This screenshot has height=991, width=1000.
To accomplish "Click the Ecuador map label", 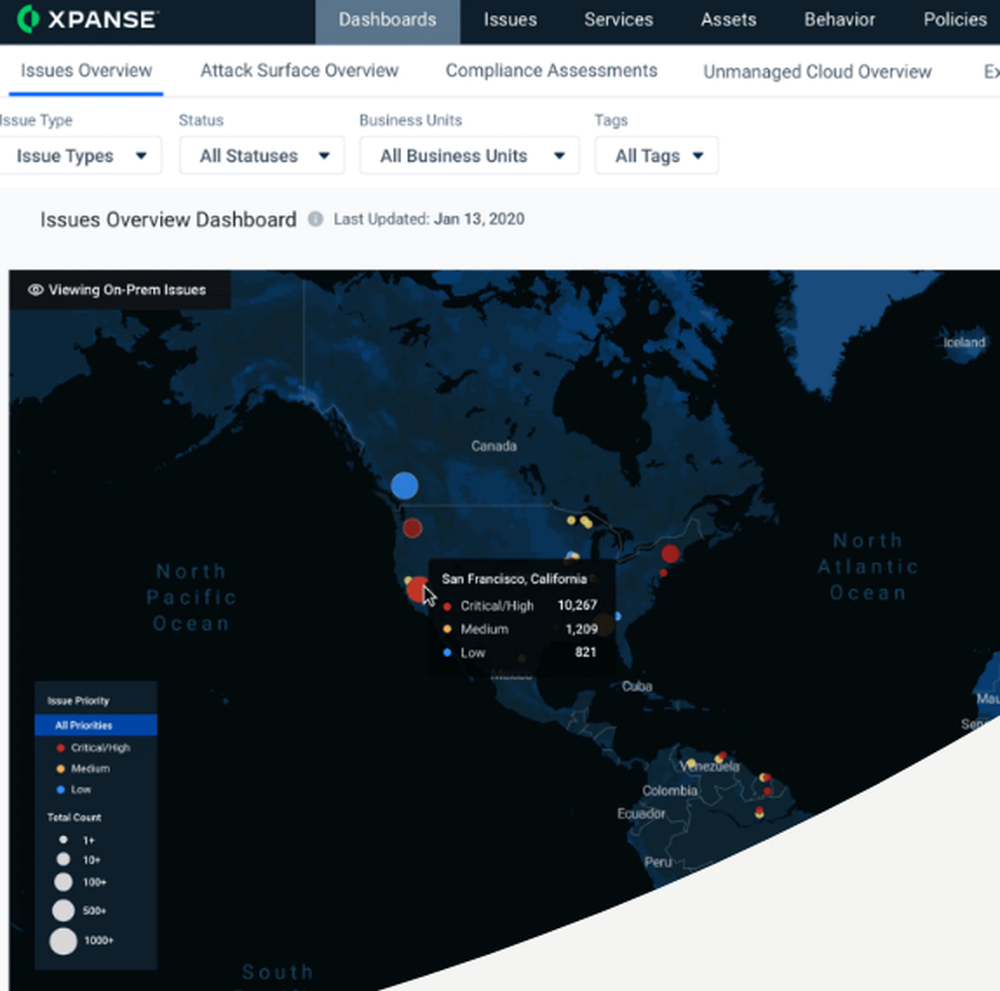I will tap(641, 814).
